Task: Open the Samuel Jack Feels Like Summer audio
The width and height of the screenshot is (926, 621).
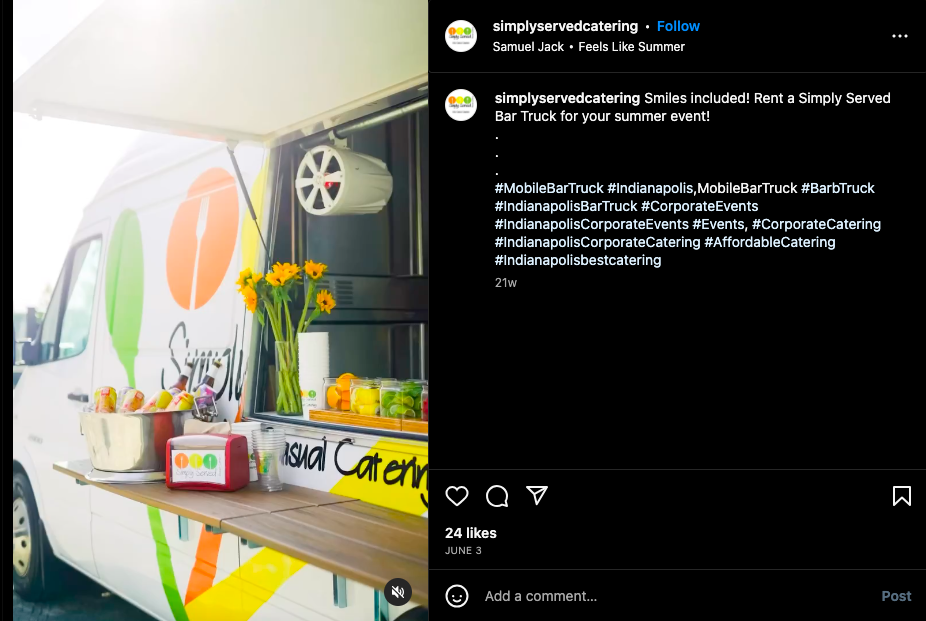Action: (x=588, y=47)
